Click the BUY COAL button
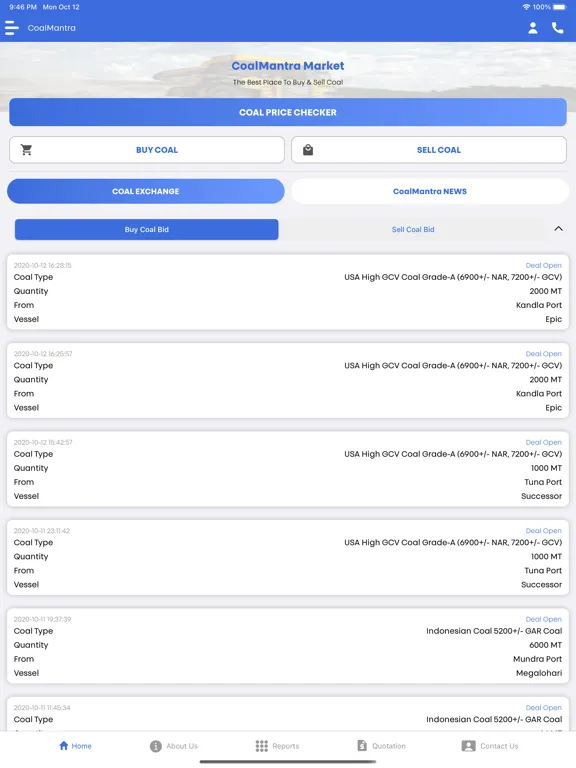 click(147, 150)
